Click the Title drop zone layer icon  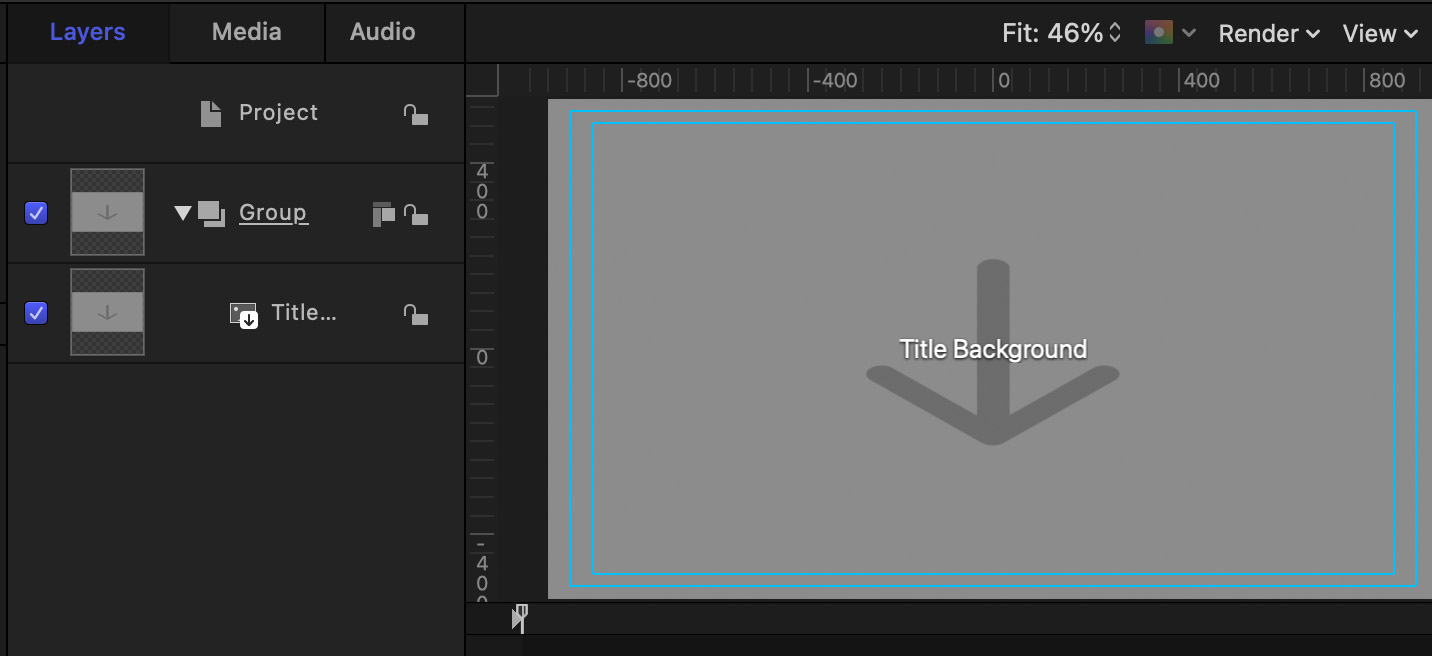244,315
